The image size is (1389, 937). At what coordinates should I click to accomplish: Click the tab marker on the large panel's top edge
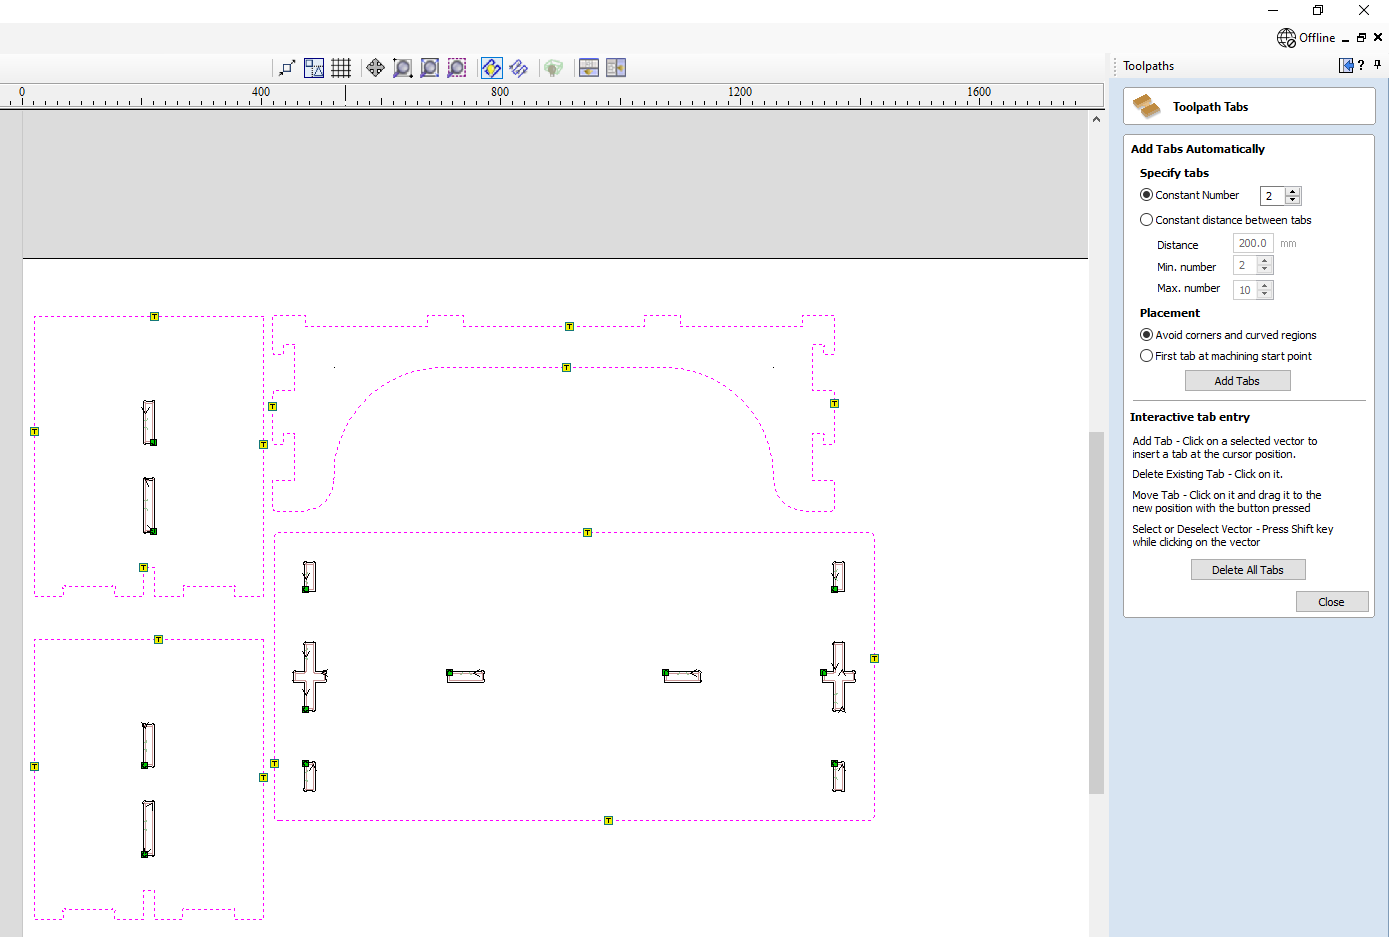point(587,533)
